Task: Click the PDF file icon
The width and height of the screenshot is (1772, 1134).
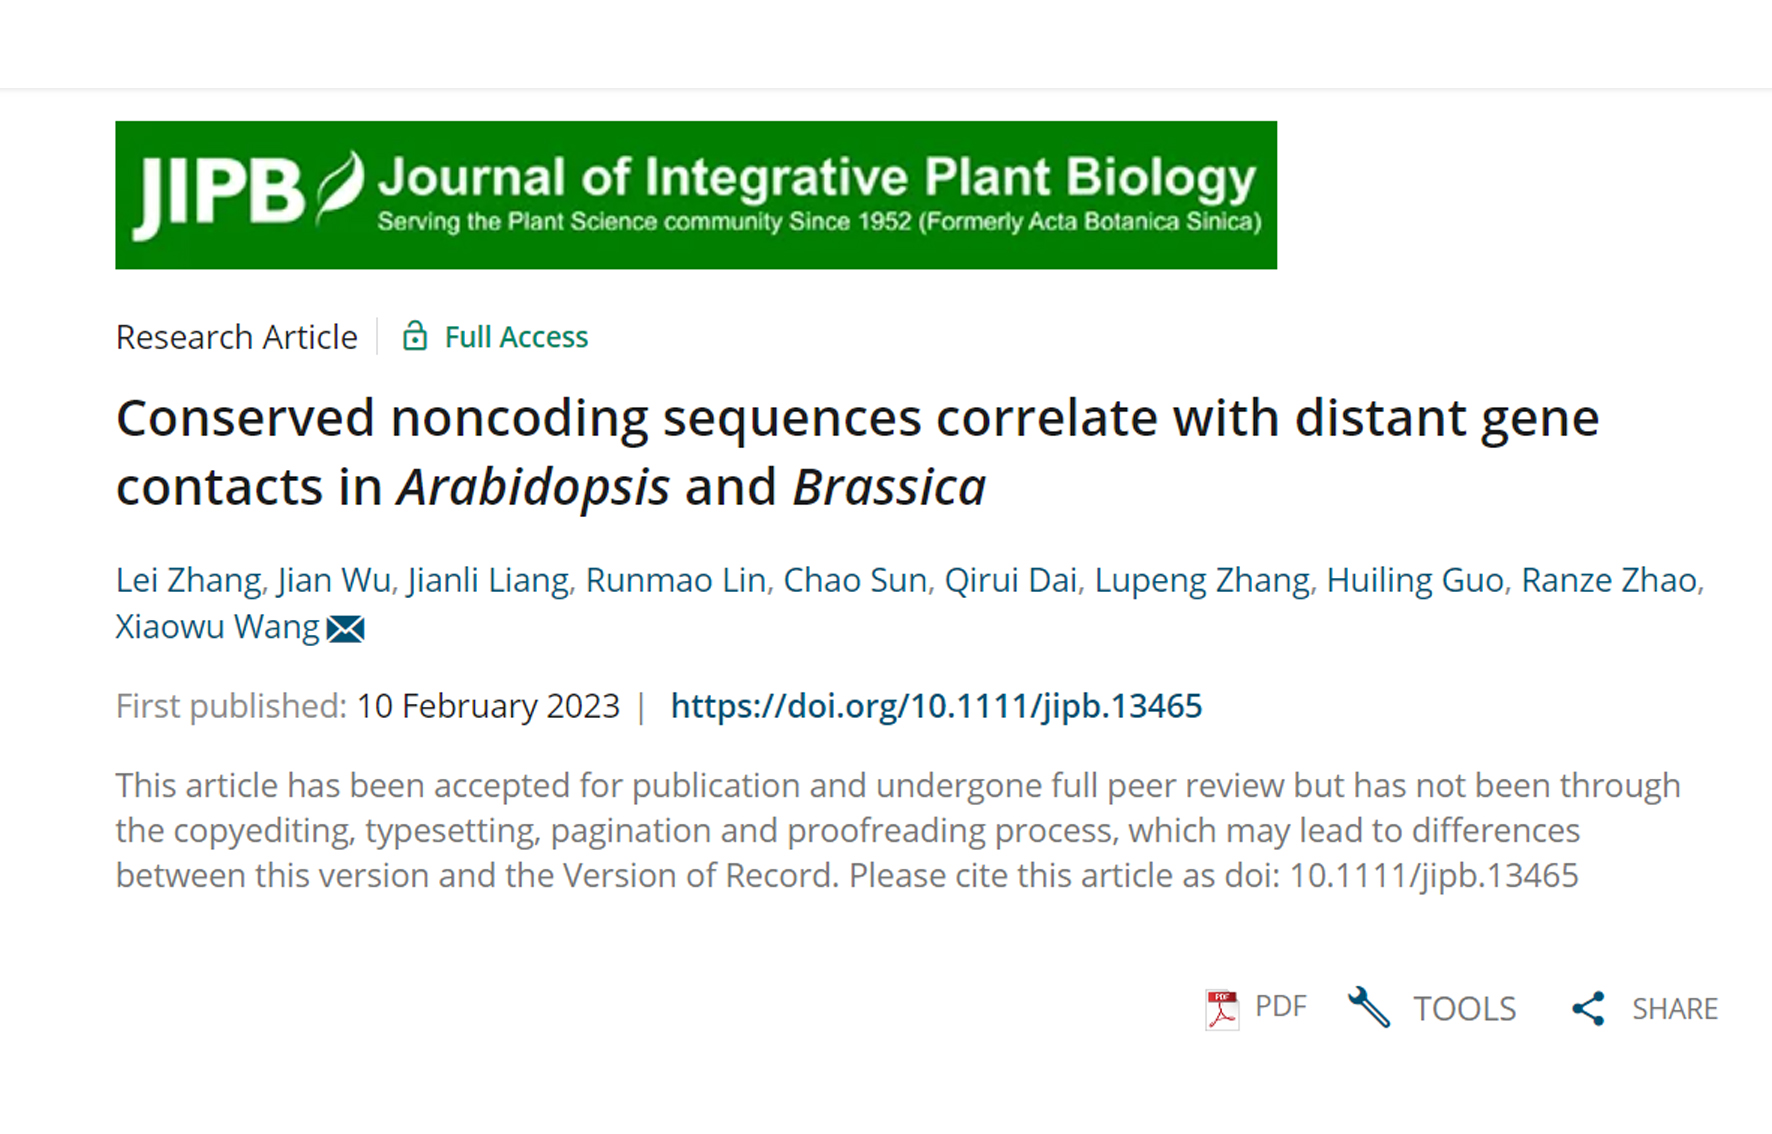Action: click(x=1221, y=1009)
